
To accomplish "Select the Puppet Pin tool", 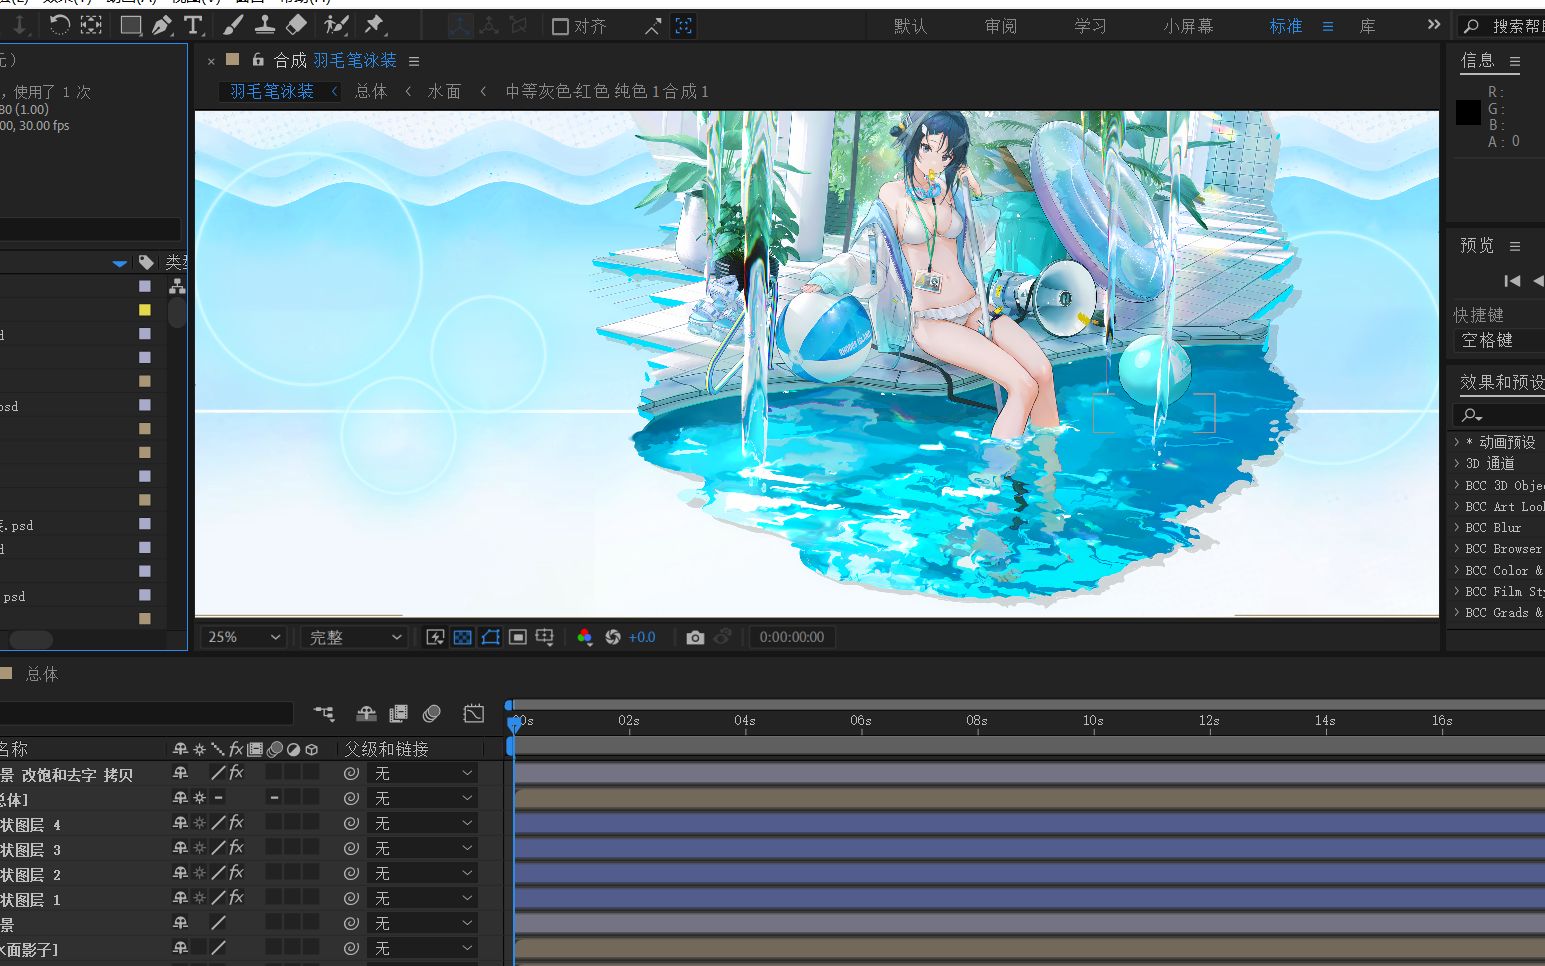I will click(x=374, y=25).
